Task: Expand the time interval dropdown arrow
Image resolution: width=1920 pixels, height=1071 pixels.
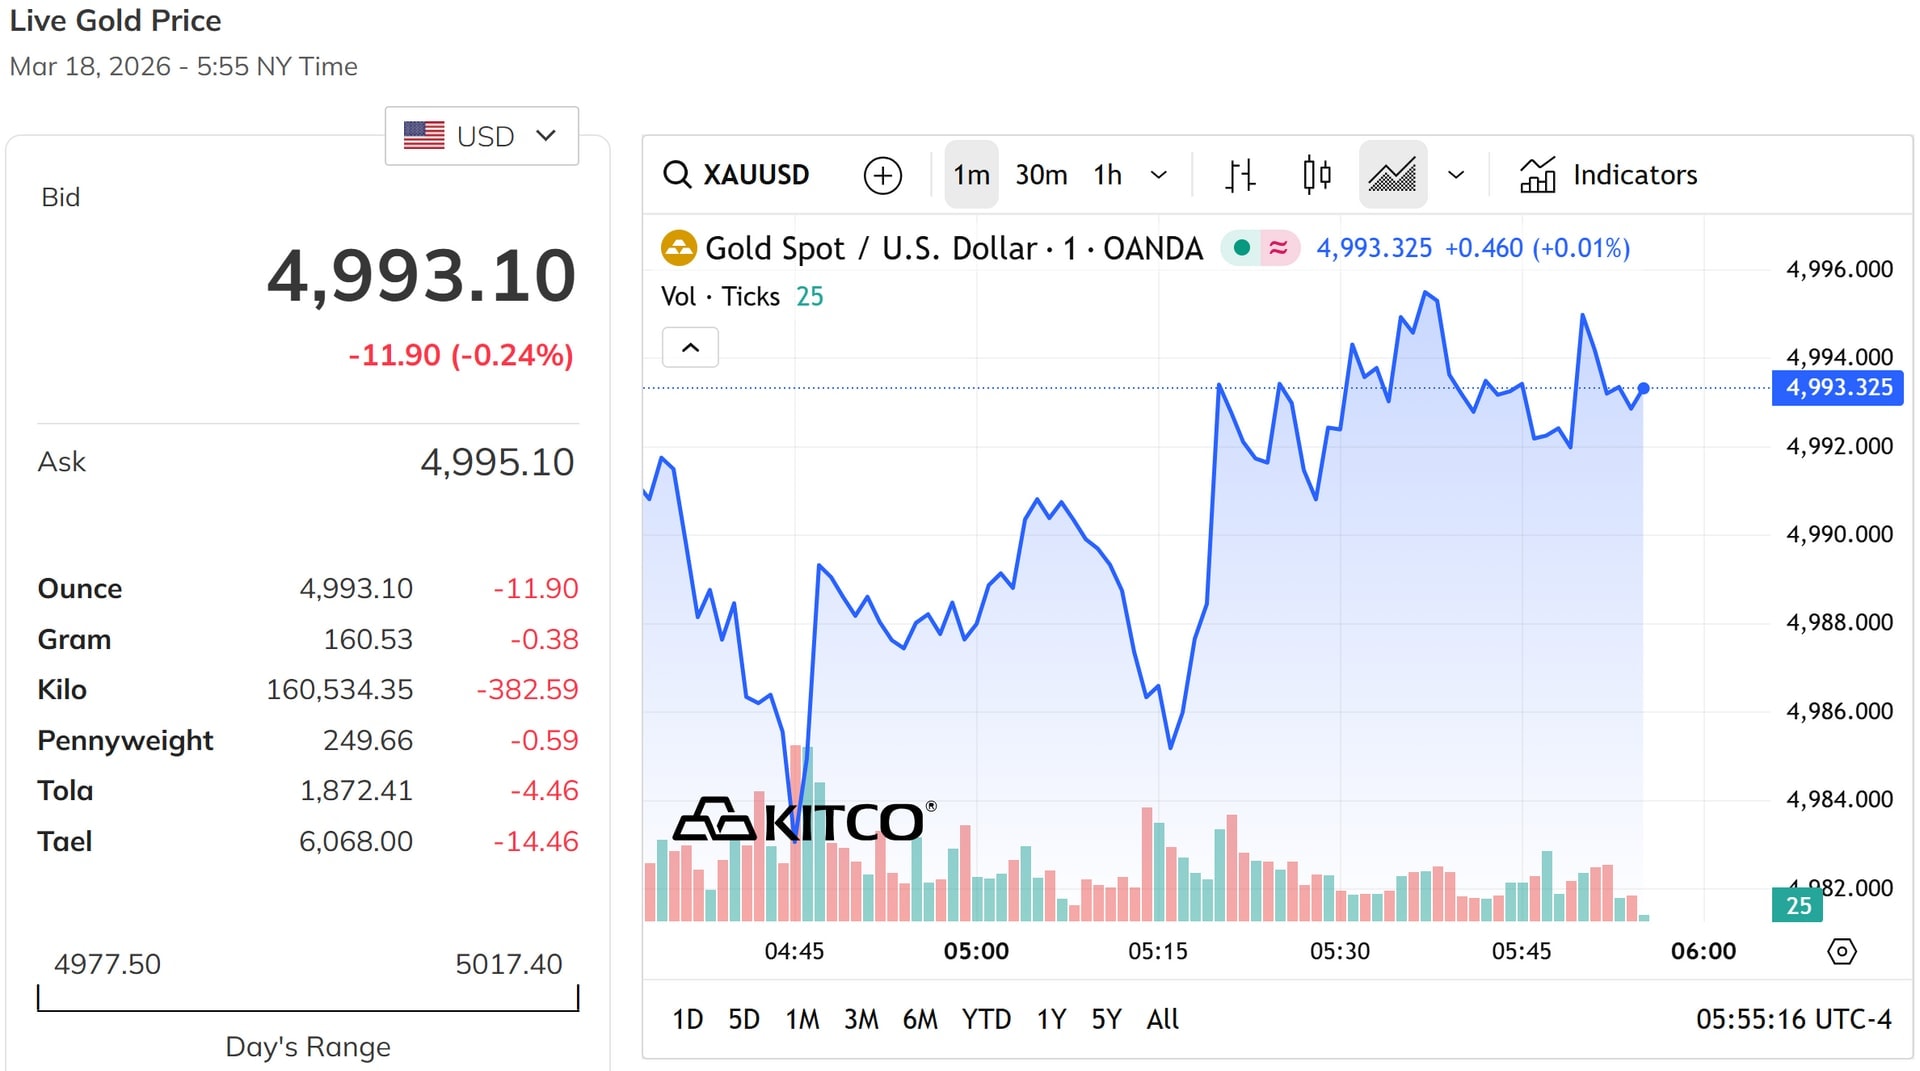Action: click(x=1159, y=175)
